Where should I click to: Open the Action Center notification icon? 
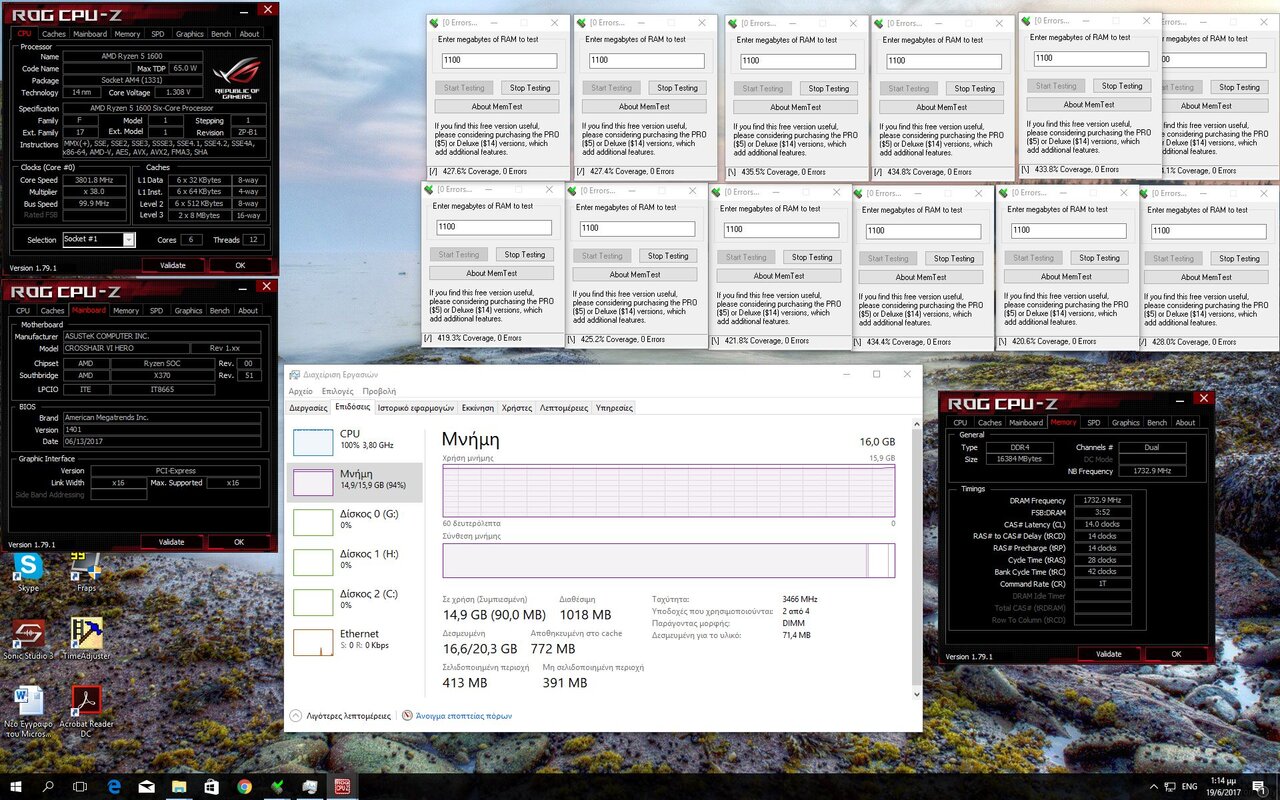1261,786
